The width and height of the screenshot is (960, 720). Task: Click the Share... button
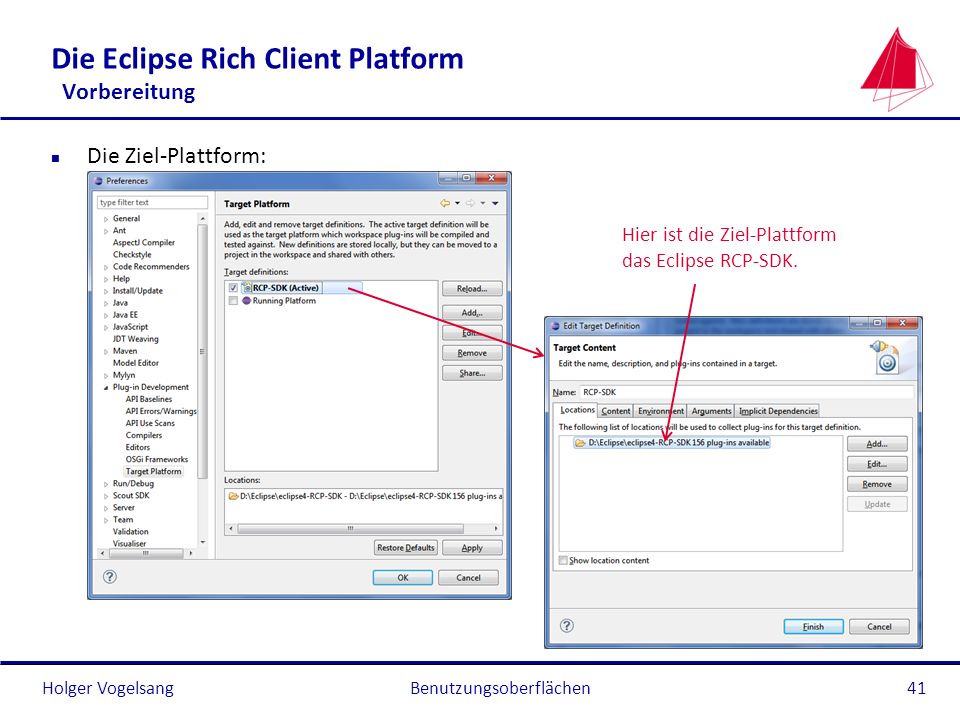tap(472, 373)
